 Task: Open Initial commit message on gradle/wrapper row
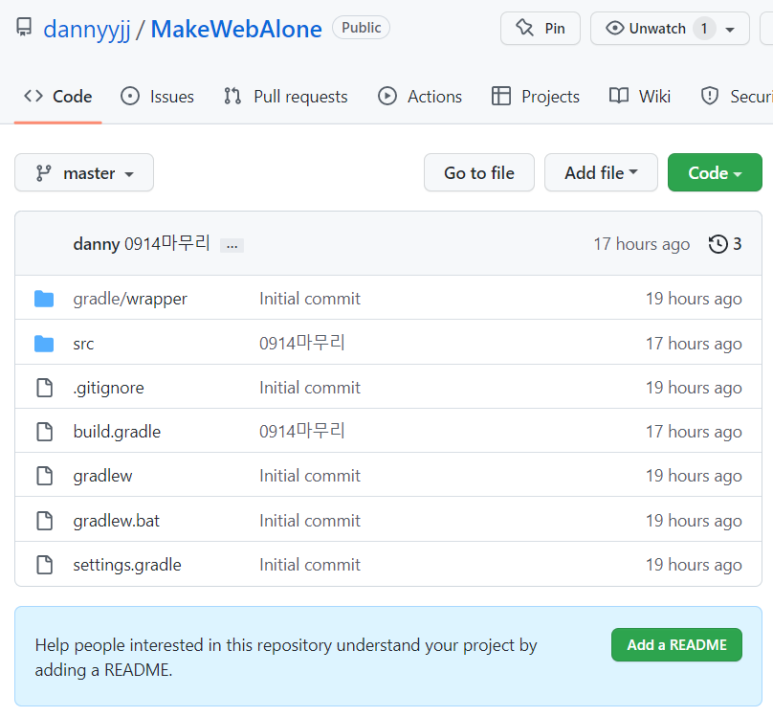tap(310, 298)
